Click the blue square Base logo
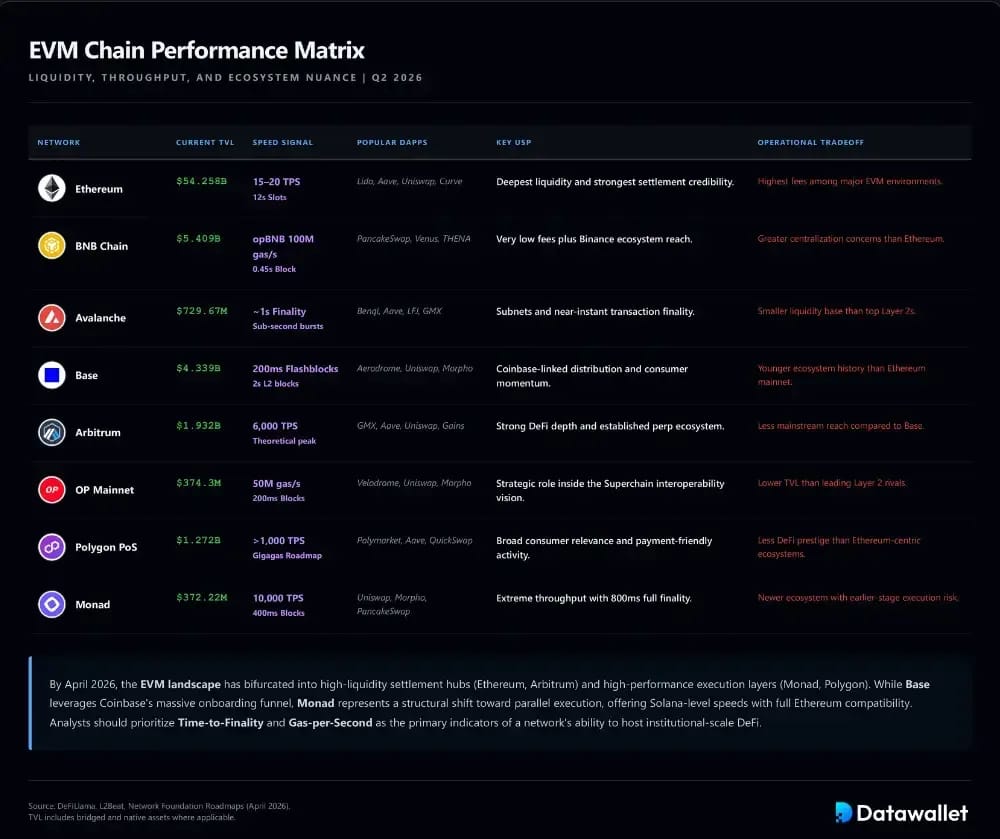1000x839 pixels. pos(52,375)
